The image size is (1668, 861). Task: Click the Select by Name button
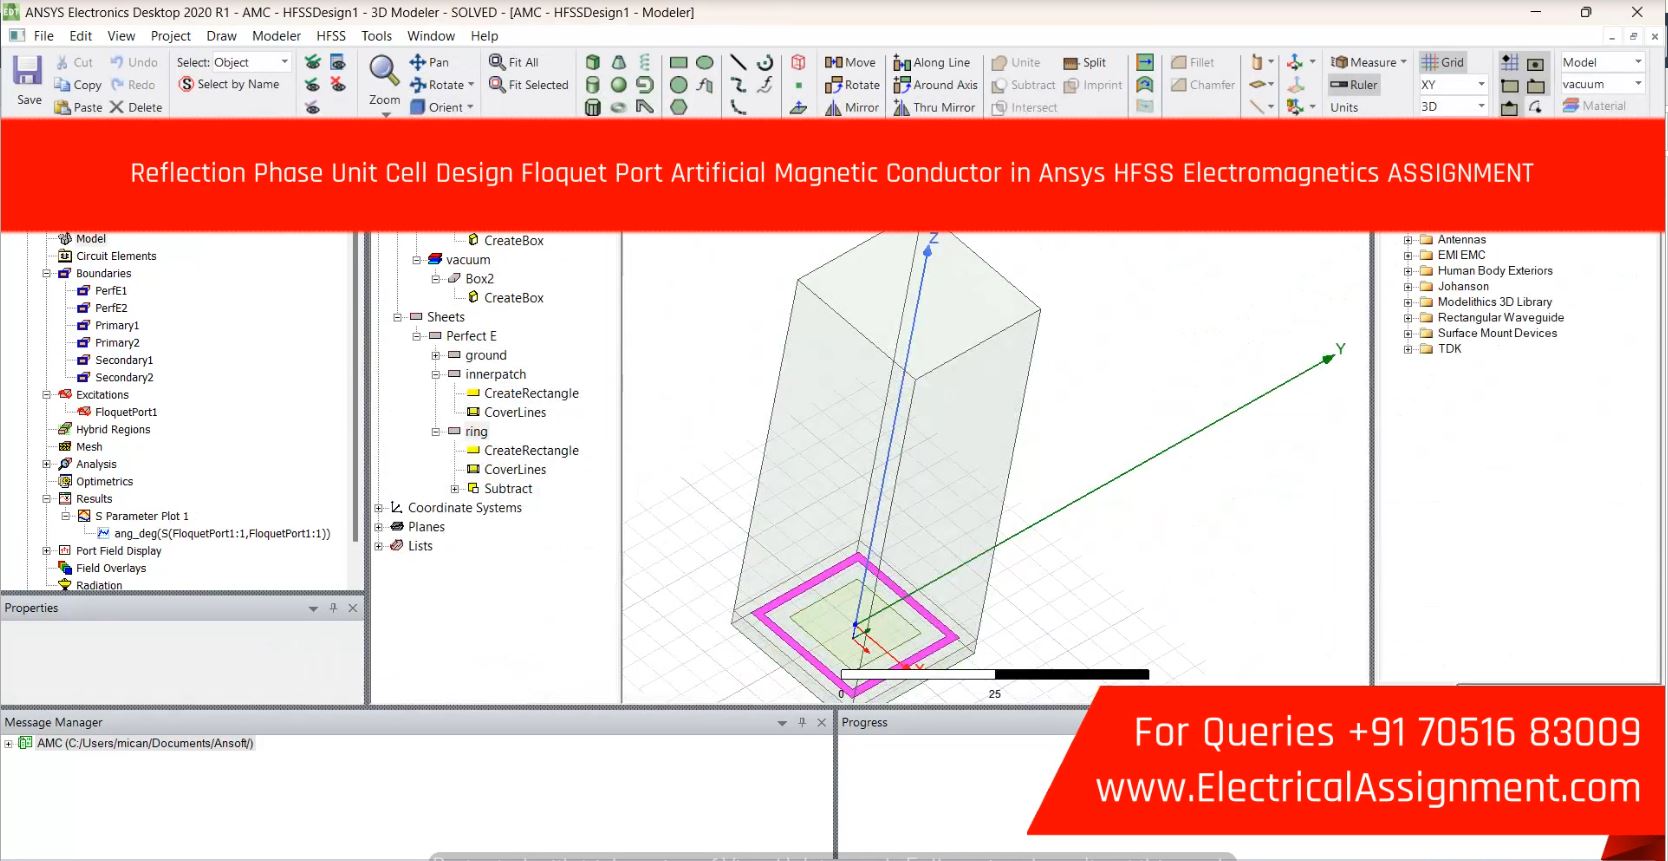coord(229,85)
